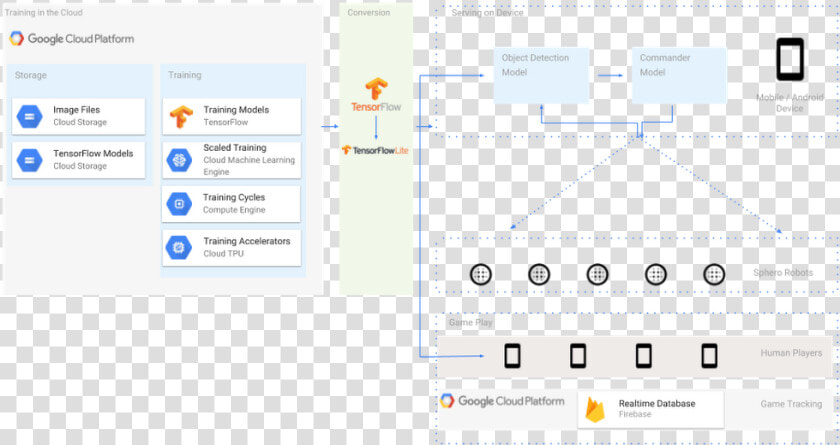
Task: Open the Realtime Database Firebase card
Action: pos(650,410)
